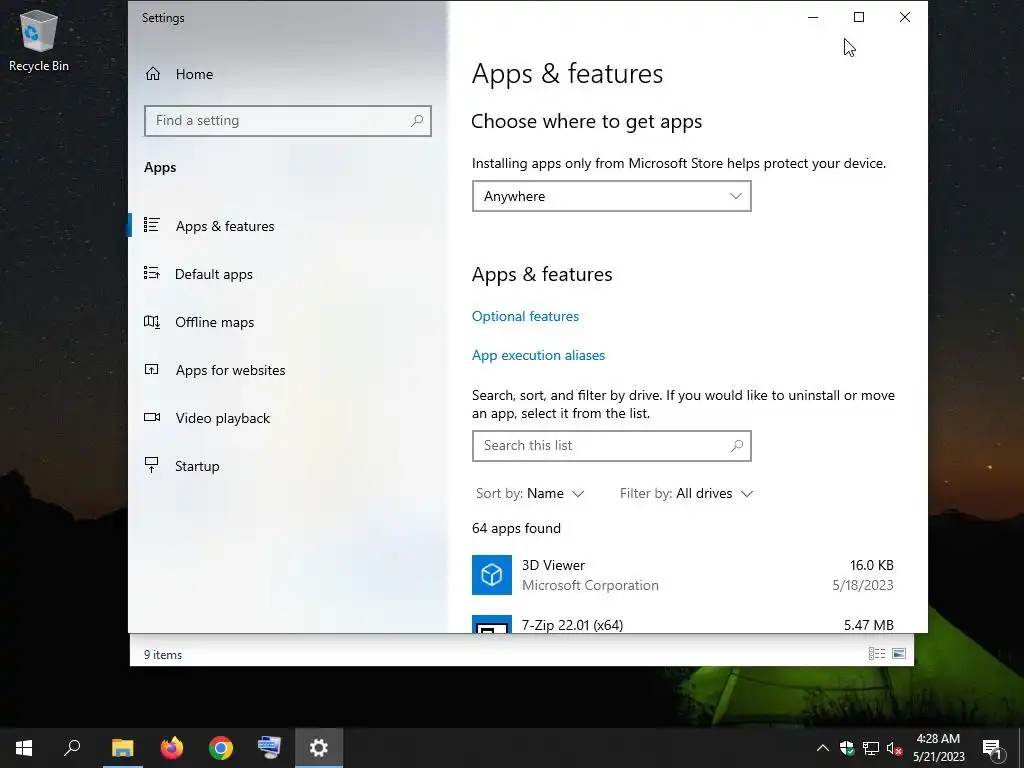Click 16.0 KB size of 3D Viewer
1024x768 pixels.
(871, 566)
